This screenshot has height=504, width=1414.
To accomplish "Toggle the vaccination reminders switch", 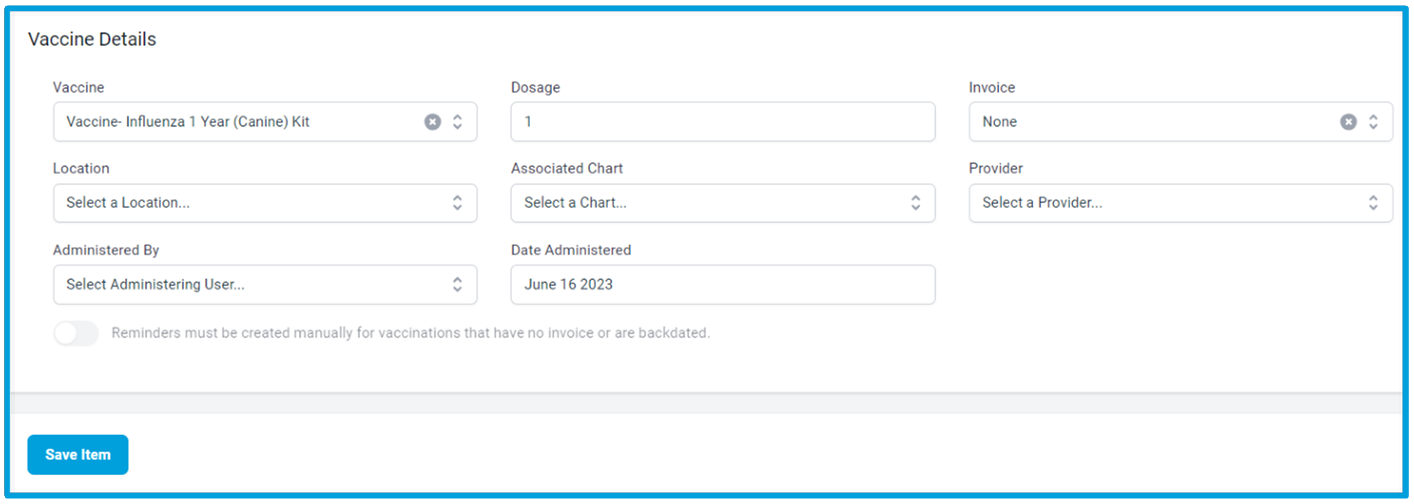I will click(76, 333).
